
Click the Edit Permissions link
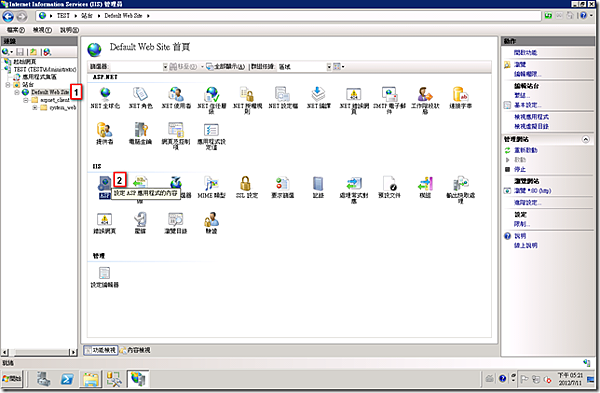[x=528, y=74]
